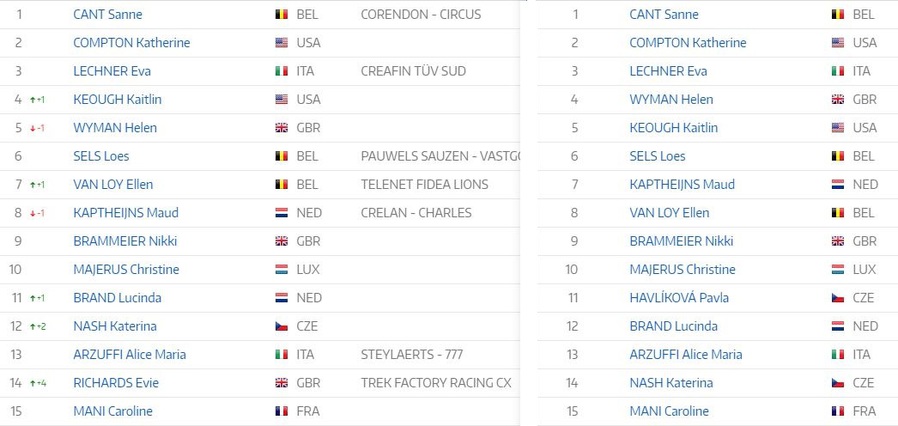Click the green up arrow beside RICHARDS Evie

(x=33, y=383)
